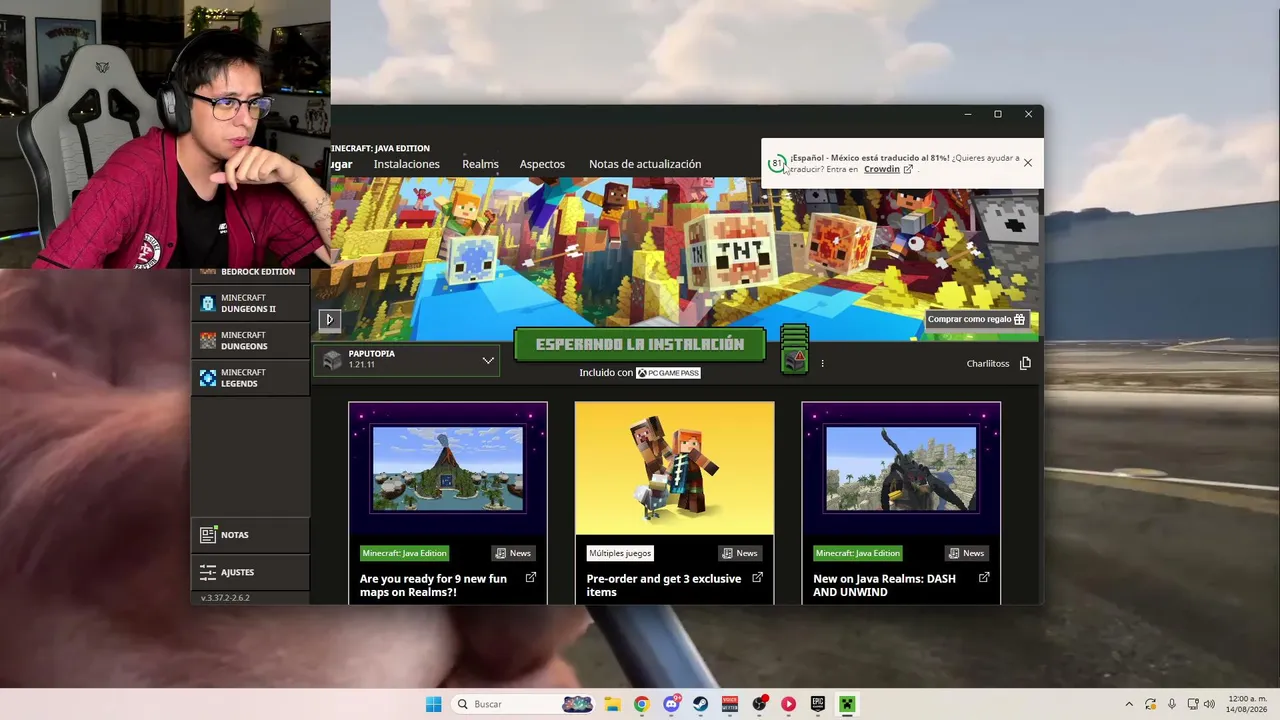Select Minecraft Dungeons in the game list
1280x720 pixels.
coord(250,341)
